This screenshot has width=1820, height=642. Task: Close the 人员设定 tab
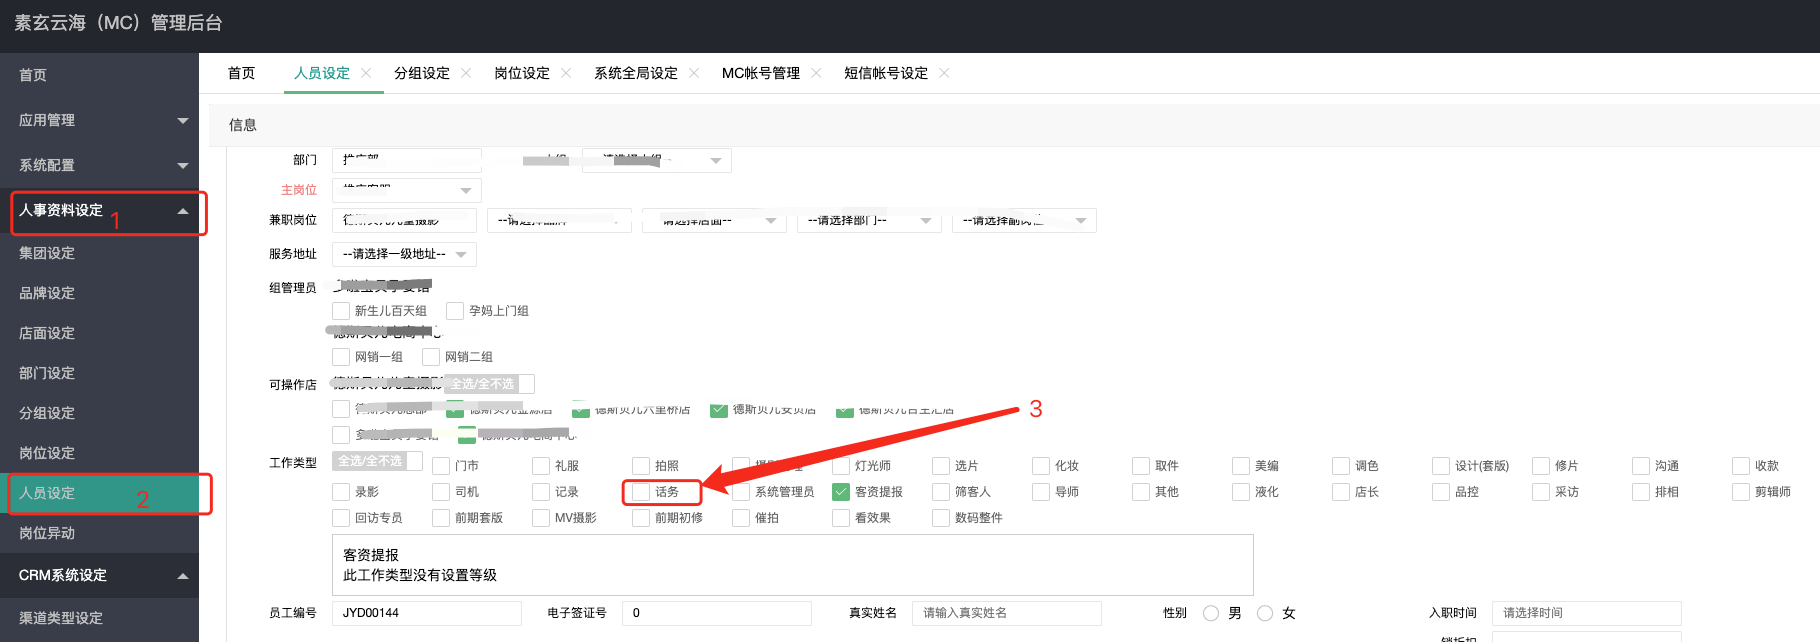[366, 73]
